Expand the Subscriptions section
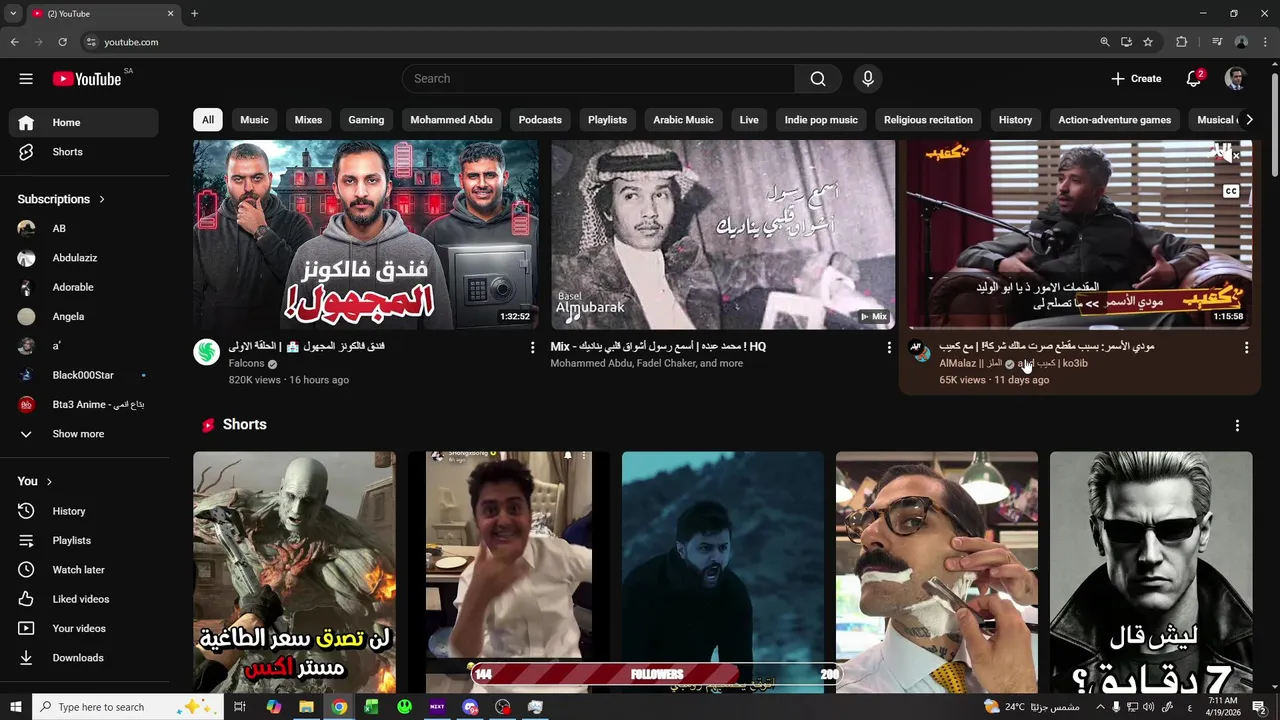The image size is (1280, 720). [62, 199]
